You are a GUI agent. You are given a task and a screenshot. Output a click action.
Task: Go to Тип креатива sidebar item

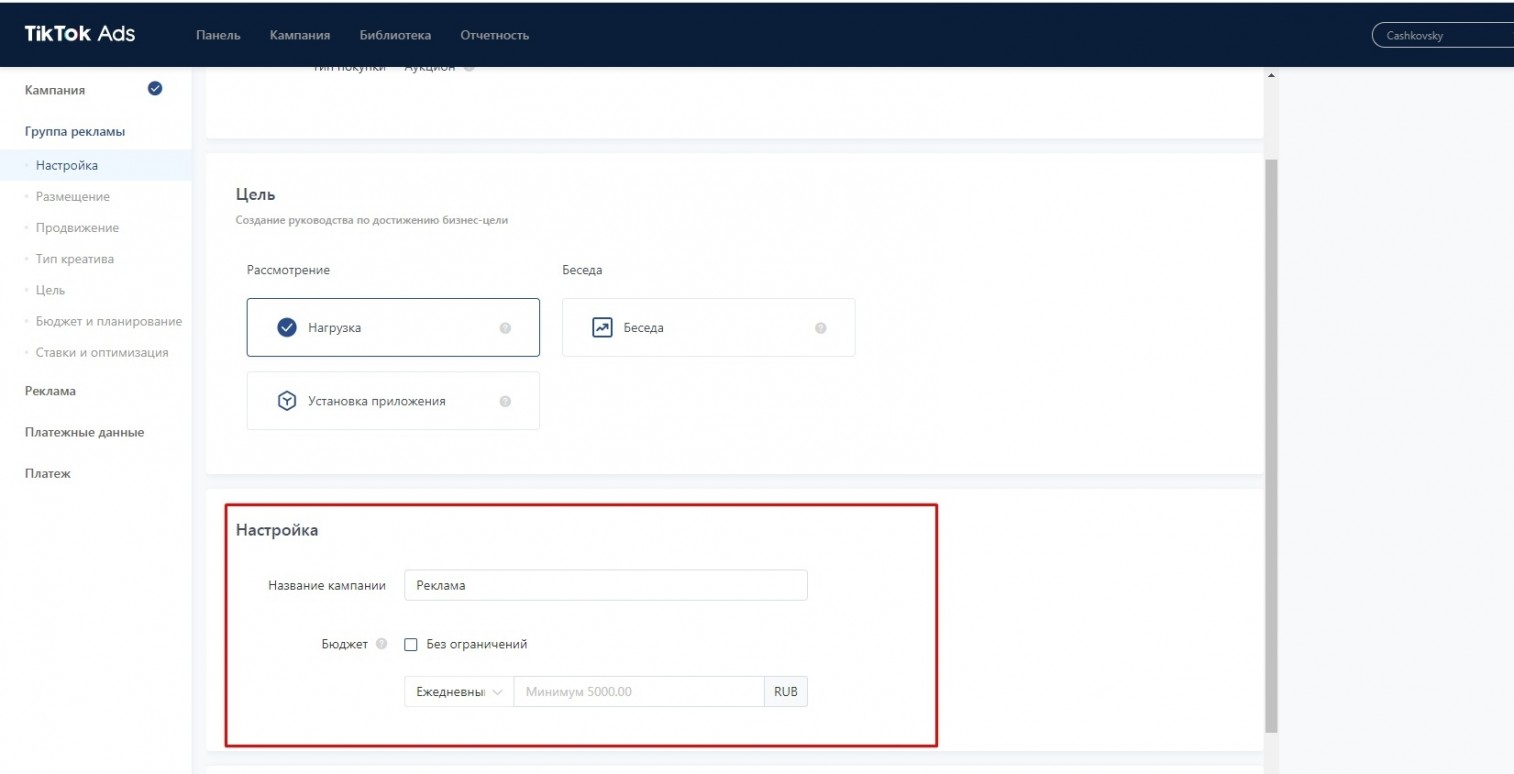pos(75,258)
